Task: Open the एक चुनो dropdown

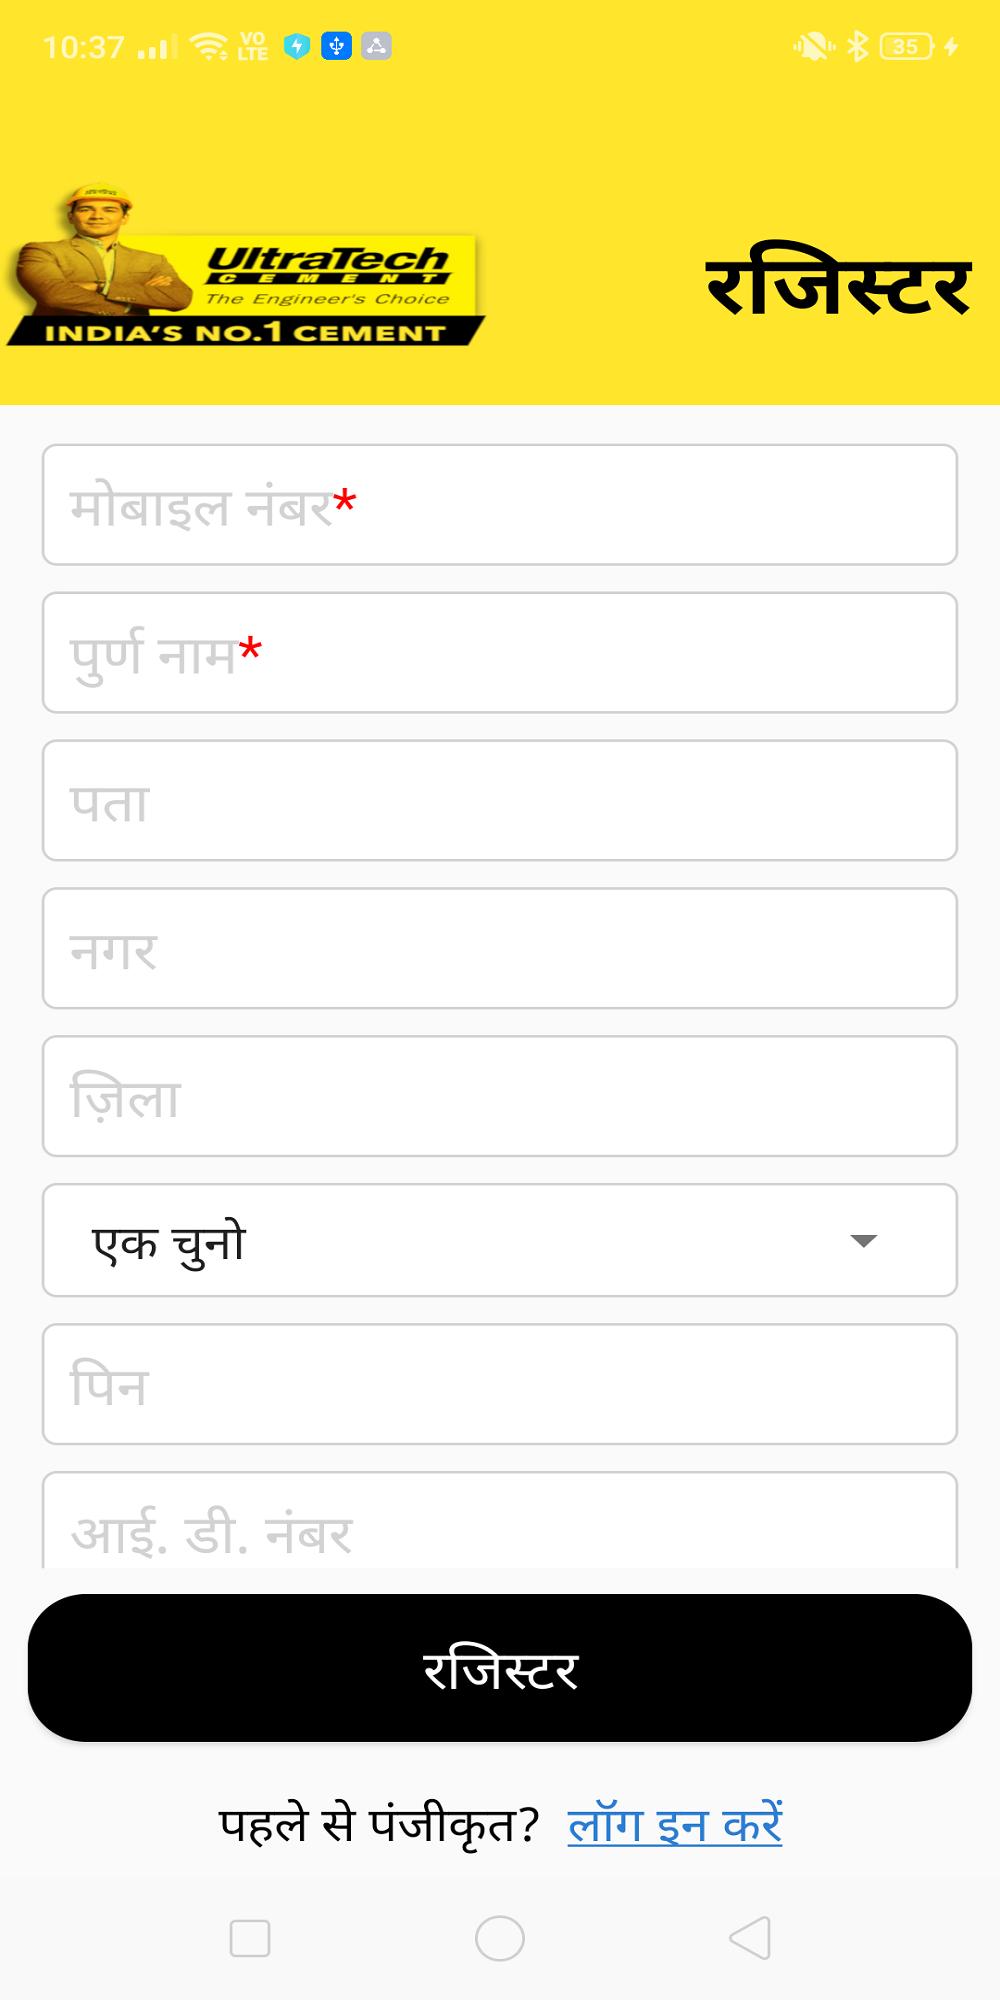Action: (x=500, y=1240)
